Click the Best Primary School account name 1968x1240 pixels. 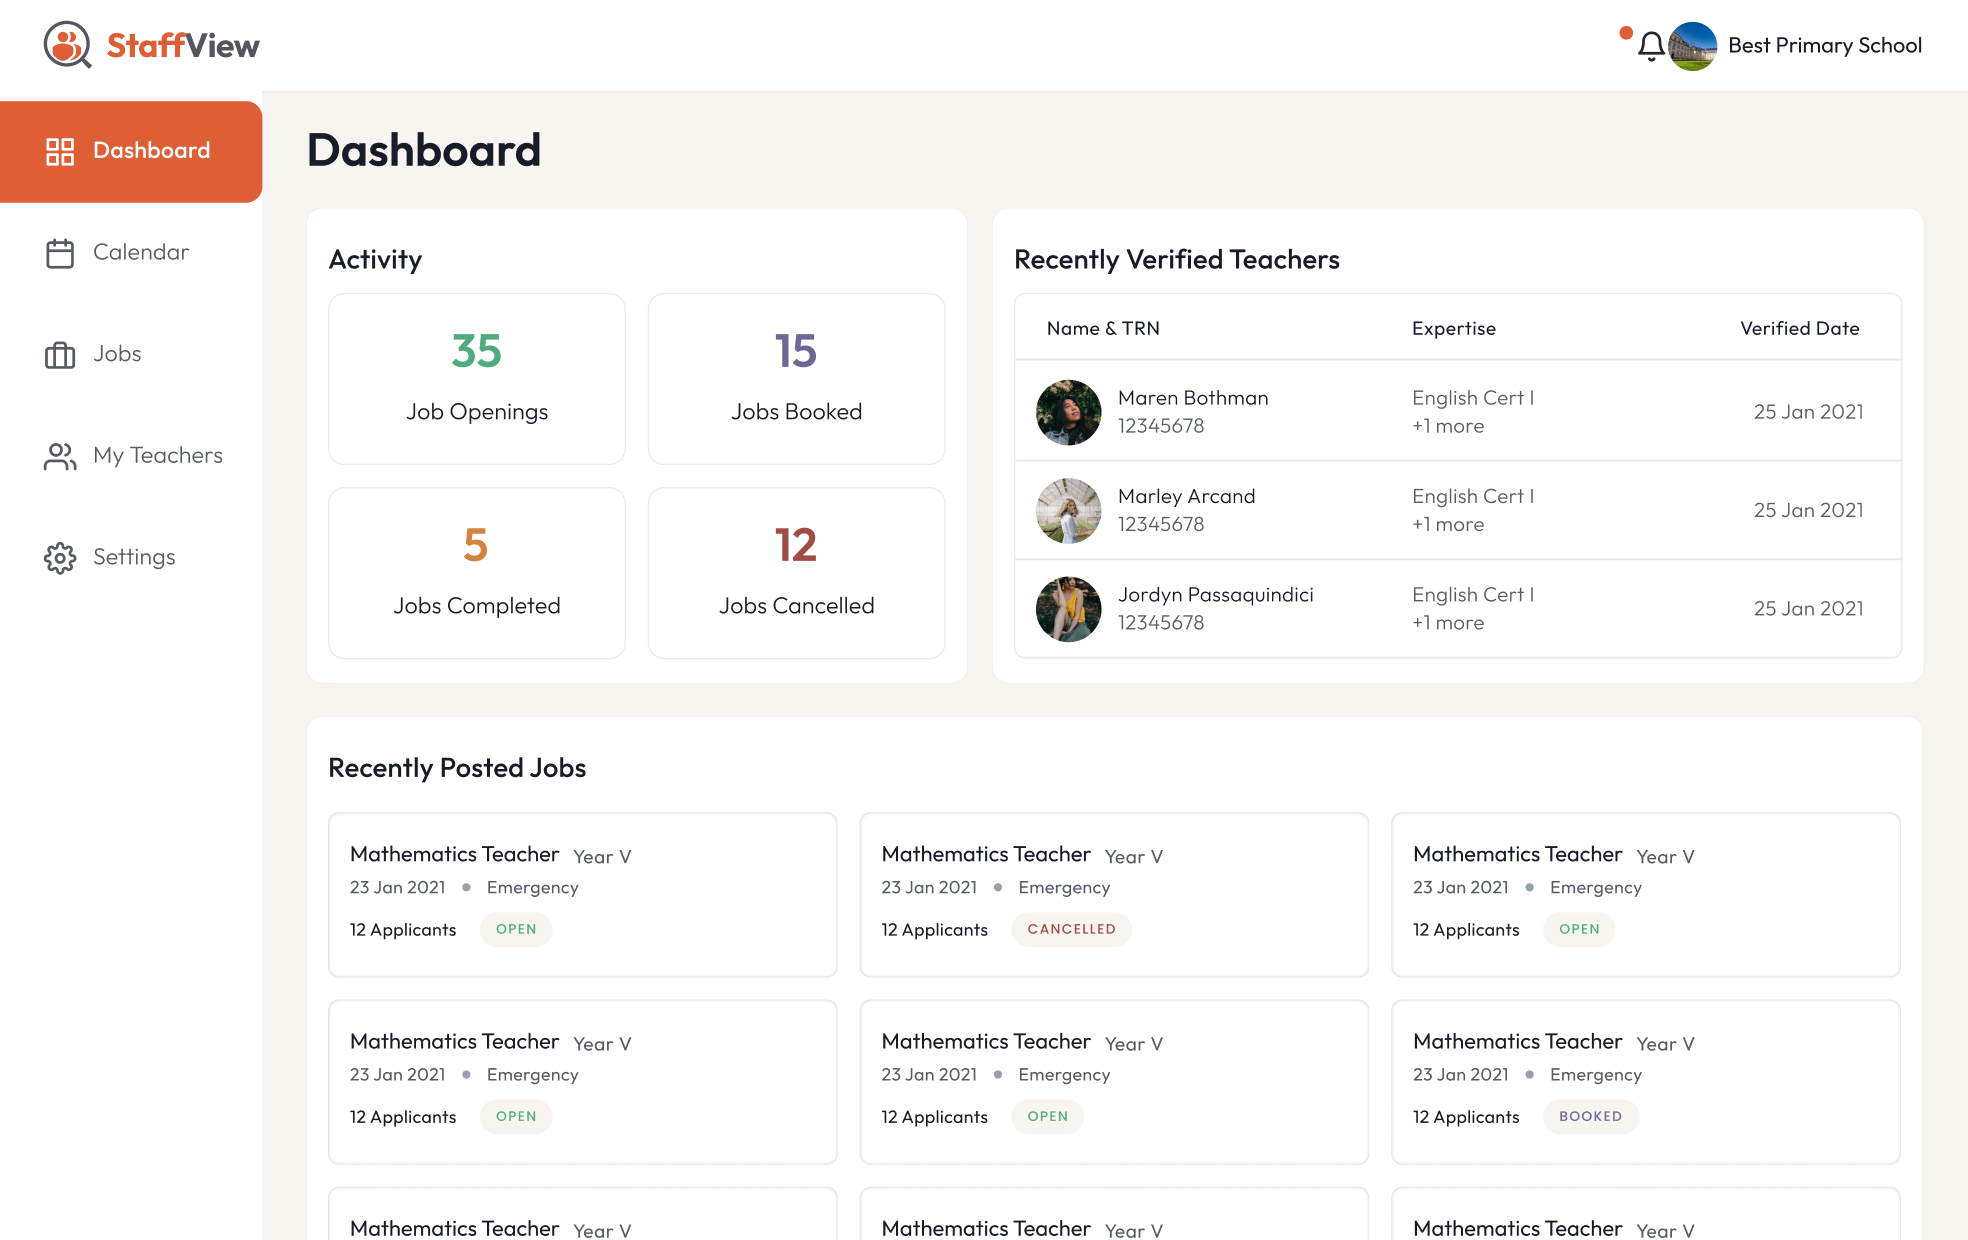pyautogui.click(x=1824, y=46)
